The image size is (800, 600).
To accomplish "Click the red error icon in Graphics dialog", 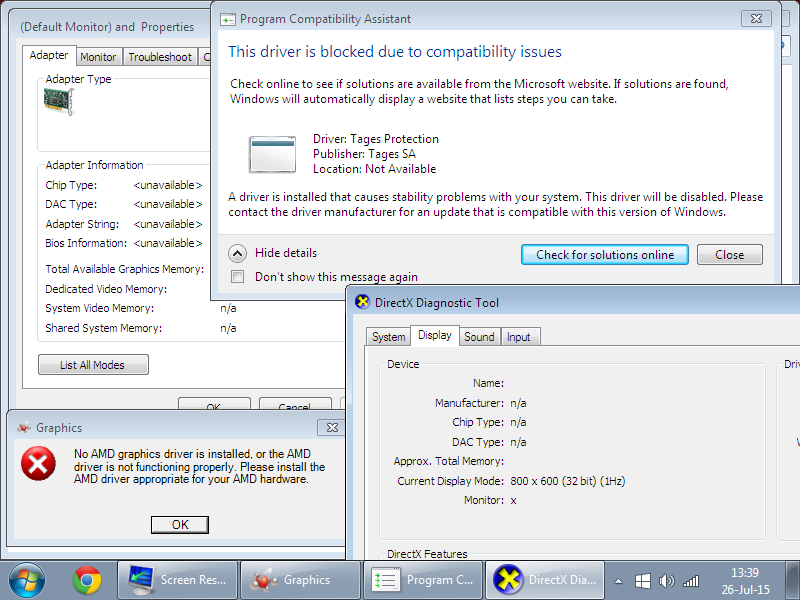I will coord(38,463).
